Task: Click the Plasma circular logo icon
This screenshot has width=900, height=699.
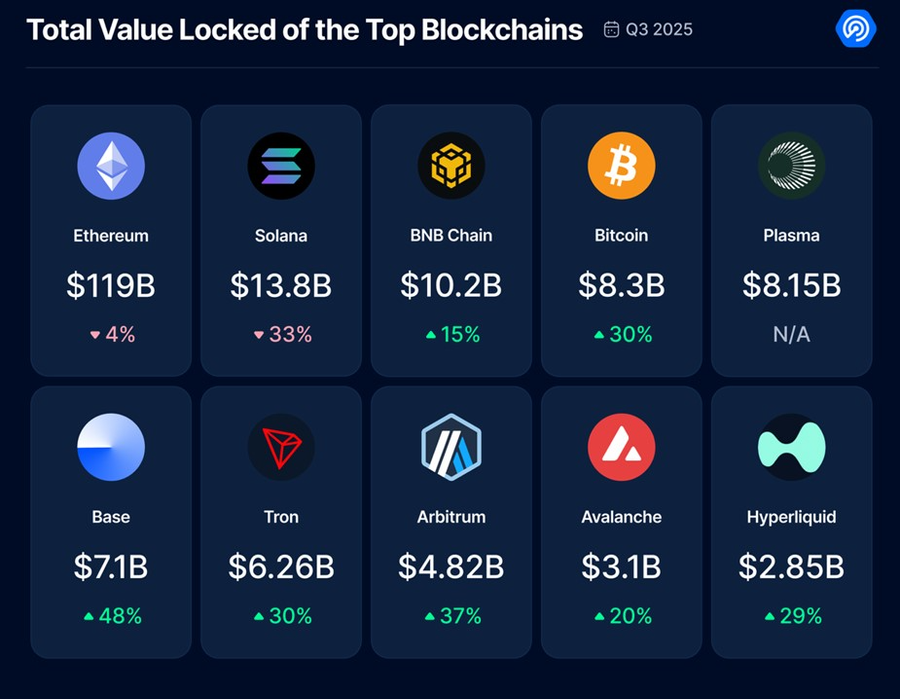Action: pyautogui.click(x=791, y=166)
